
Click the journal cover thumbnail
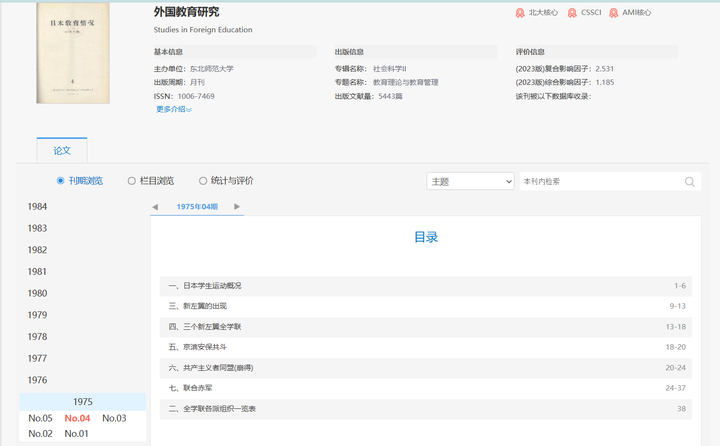[x=73, y=53]
